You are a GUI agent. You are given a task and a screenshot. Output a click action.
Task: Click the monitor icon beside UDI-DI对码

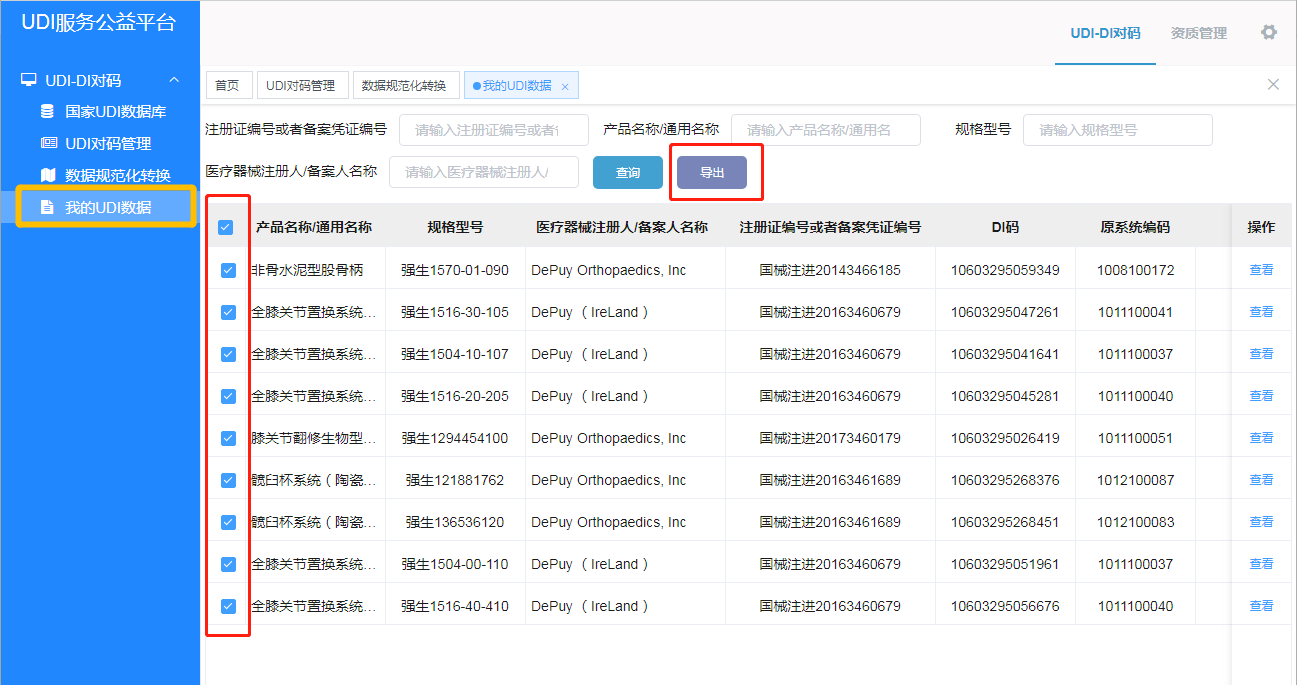tap(29, 80)
